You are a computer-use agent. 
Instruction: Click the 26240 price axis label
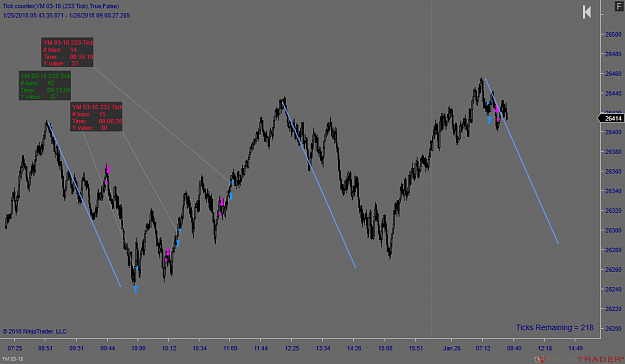[613, 289]
